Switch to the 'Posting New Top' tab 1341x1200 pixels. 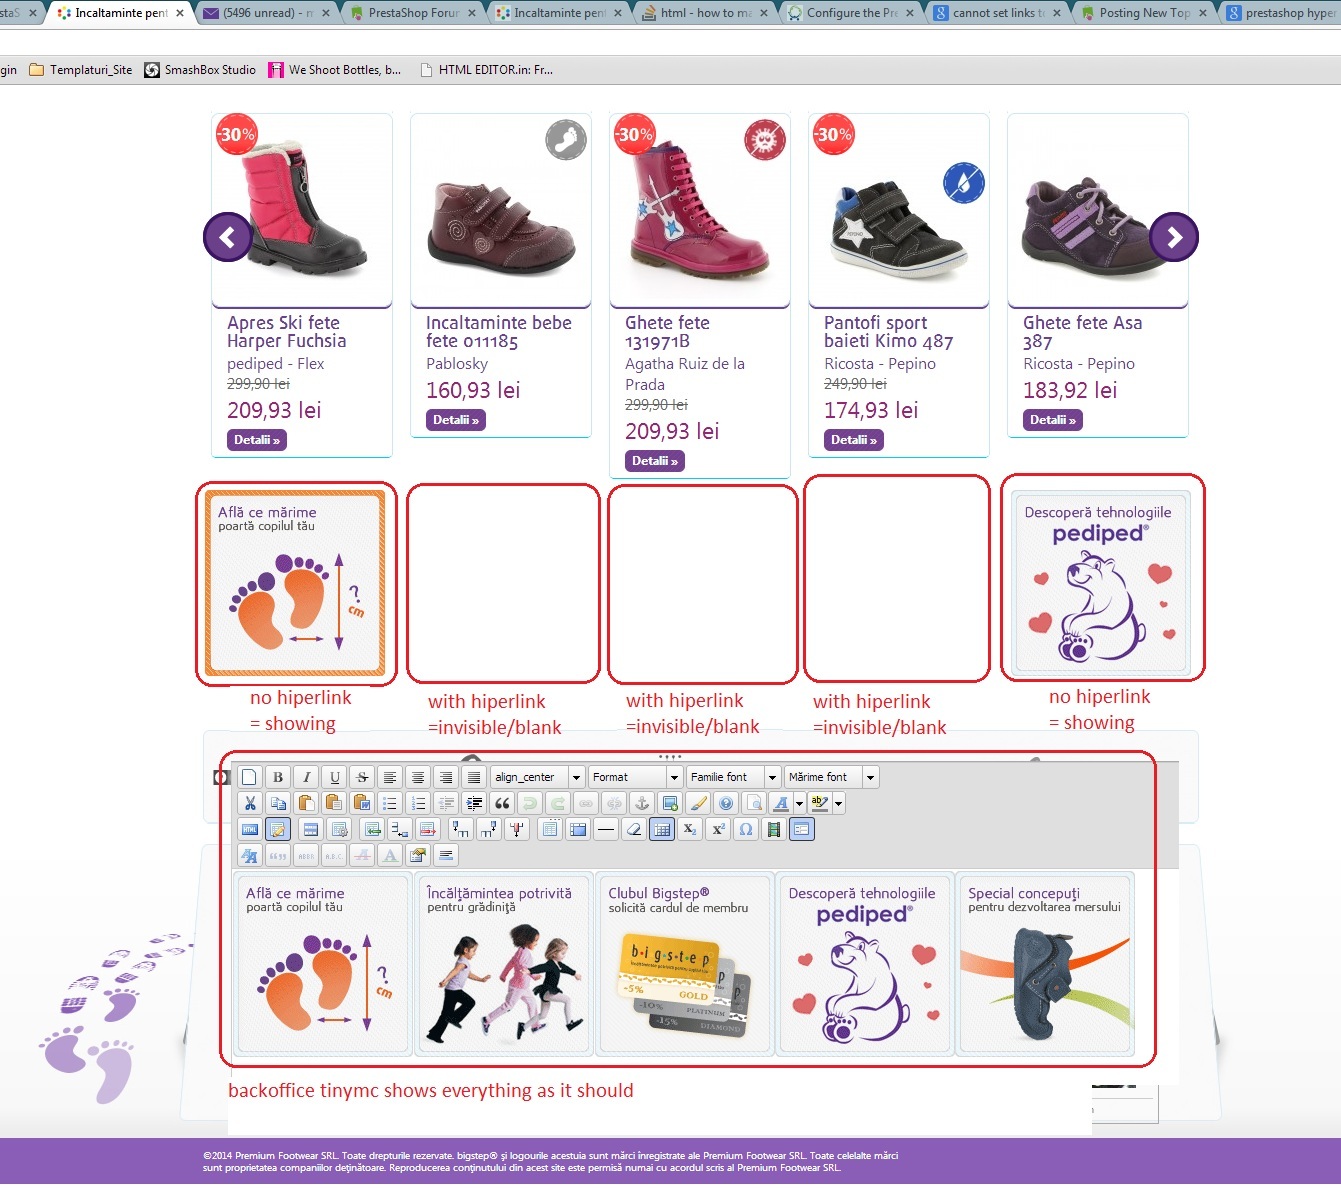pos(1144,13)
